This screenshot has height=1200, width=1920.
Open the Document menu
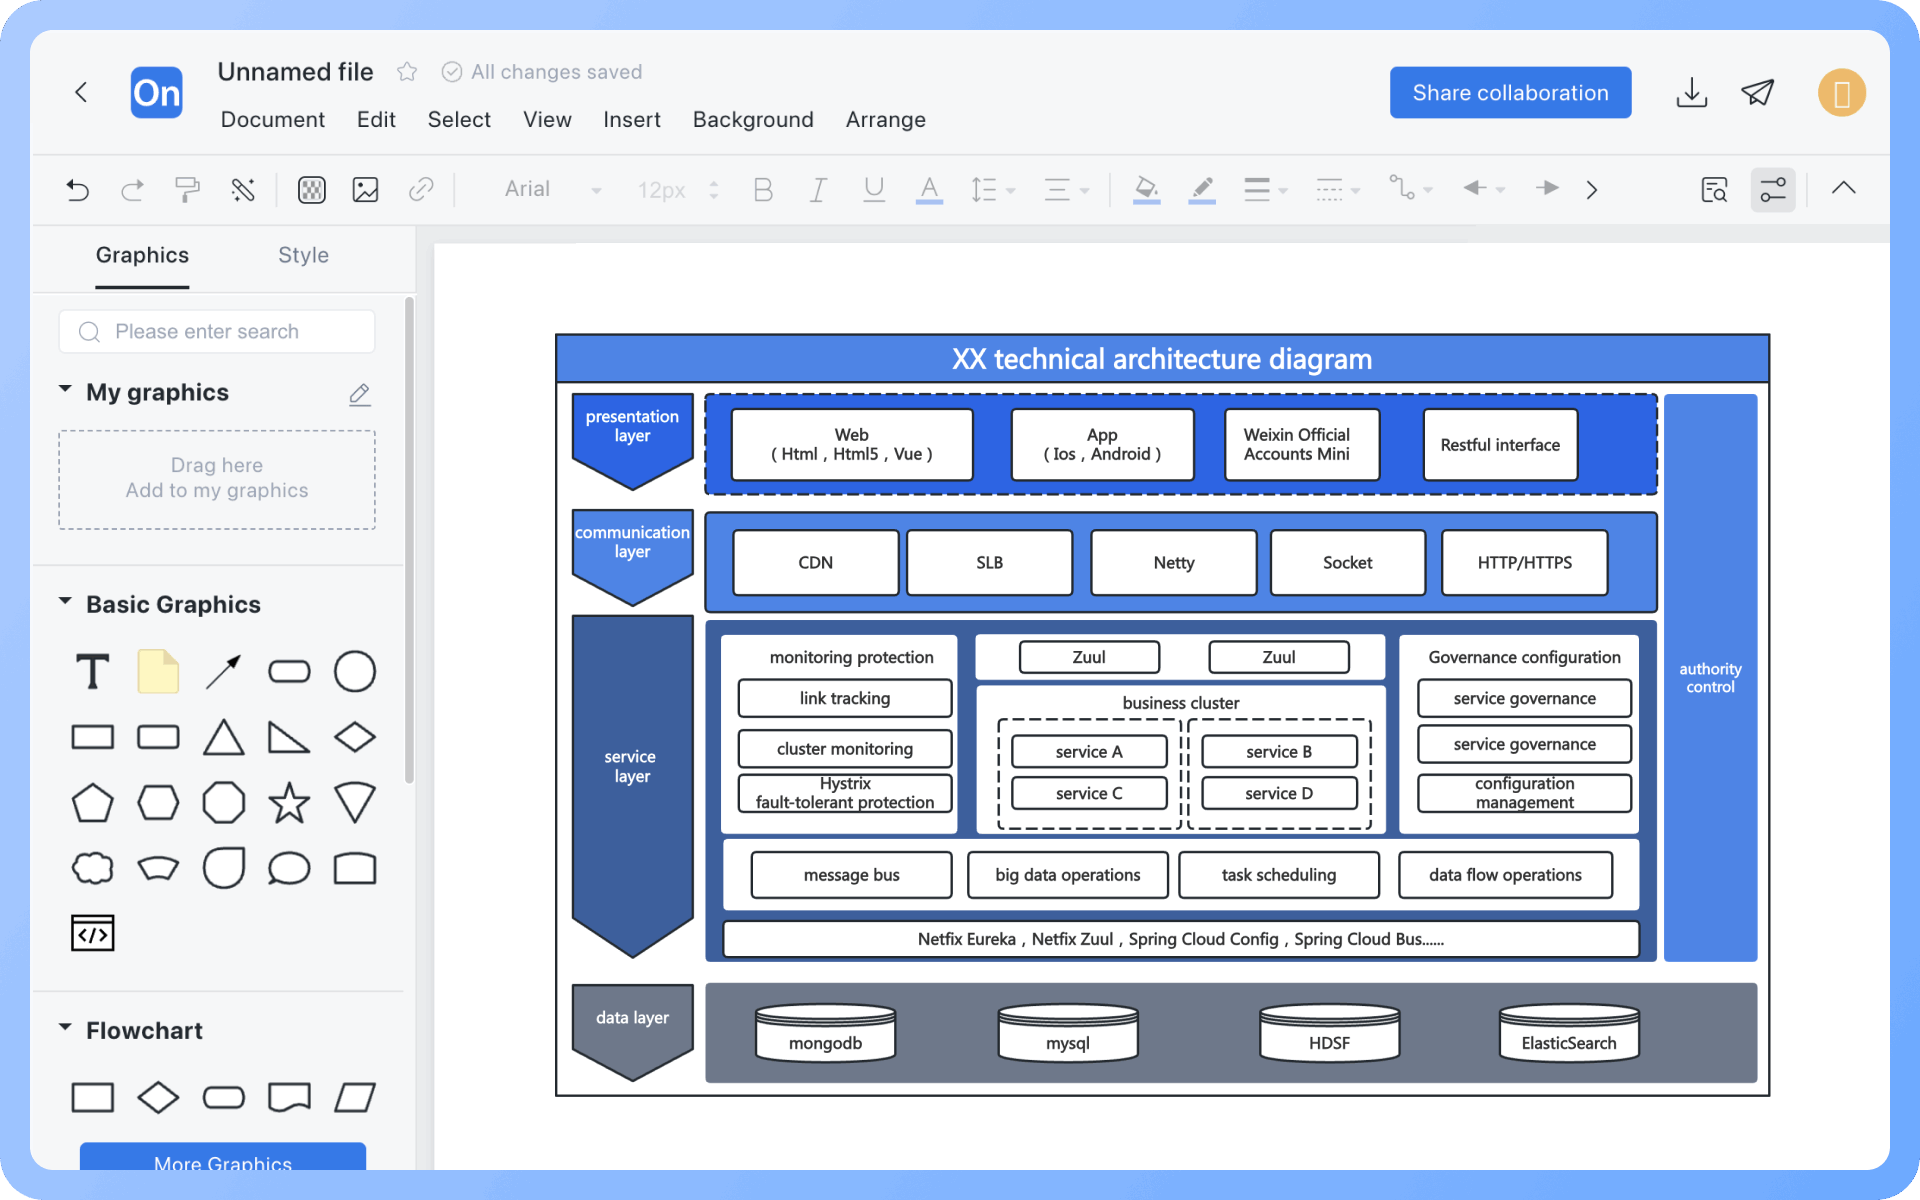point(273,119)
